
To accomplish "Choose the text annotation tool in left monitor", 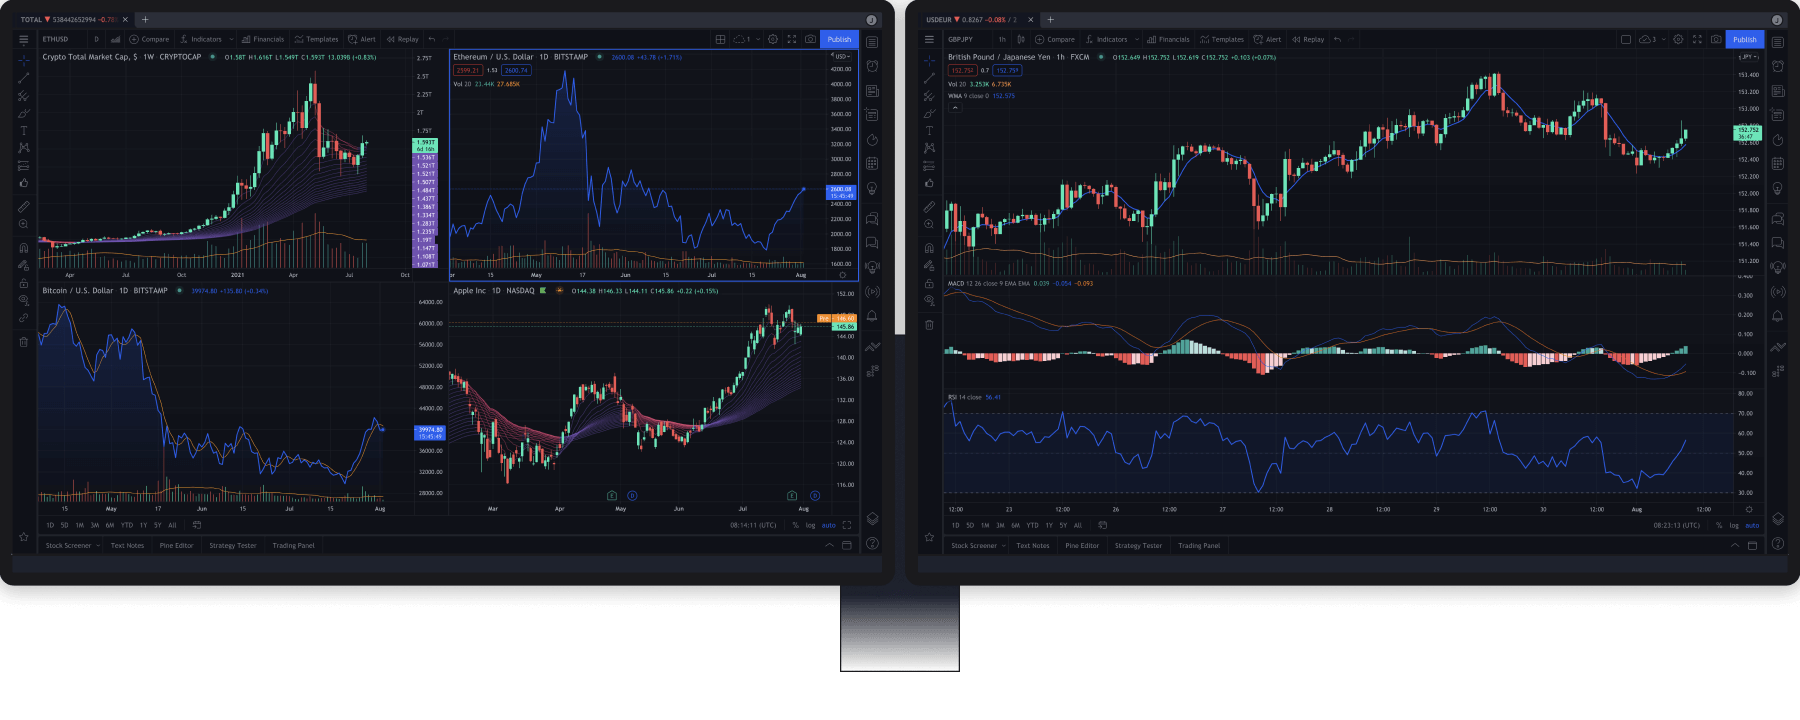I will click(24, 130).
